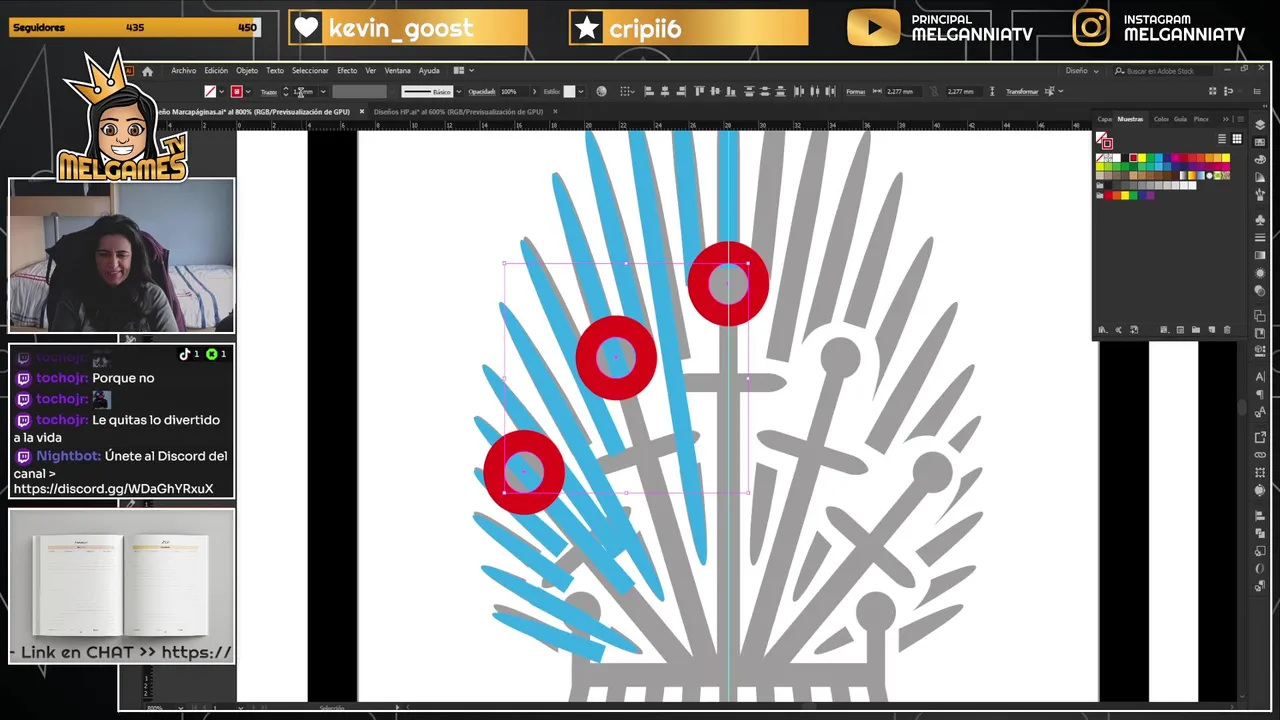Select the selected red swatch in Muestras
1280x720 pixels.
coord(1133,158)
